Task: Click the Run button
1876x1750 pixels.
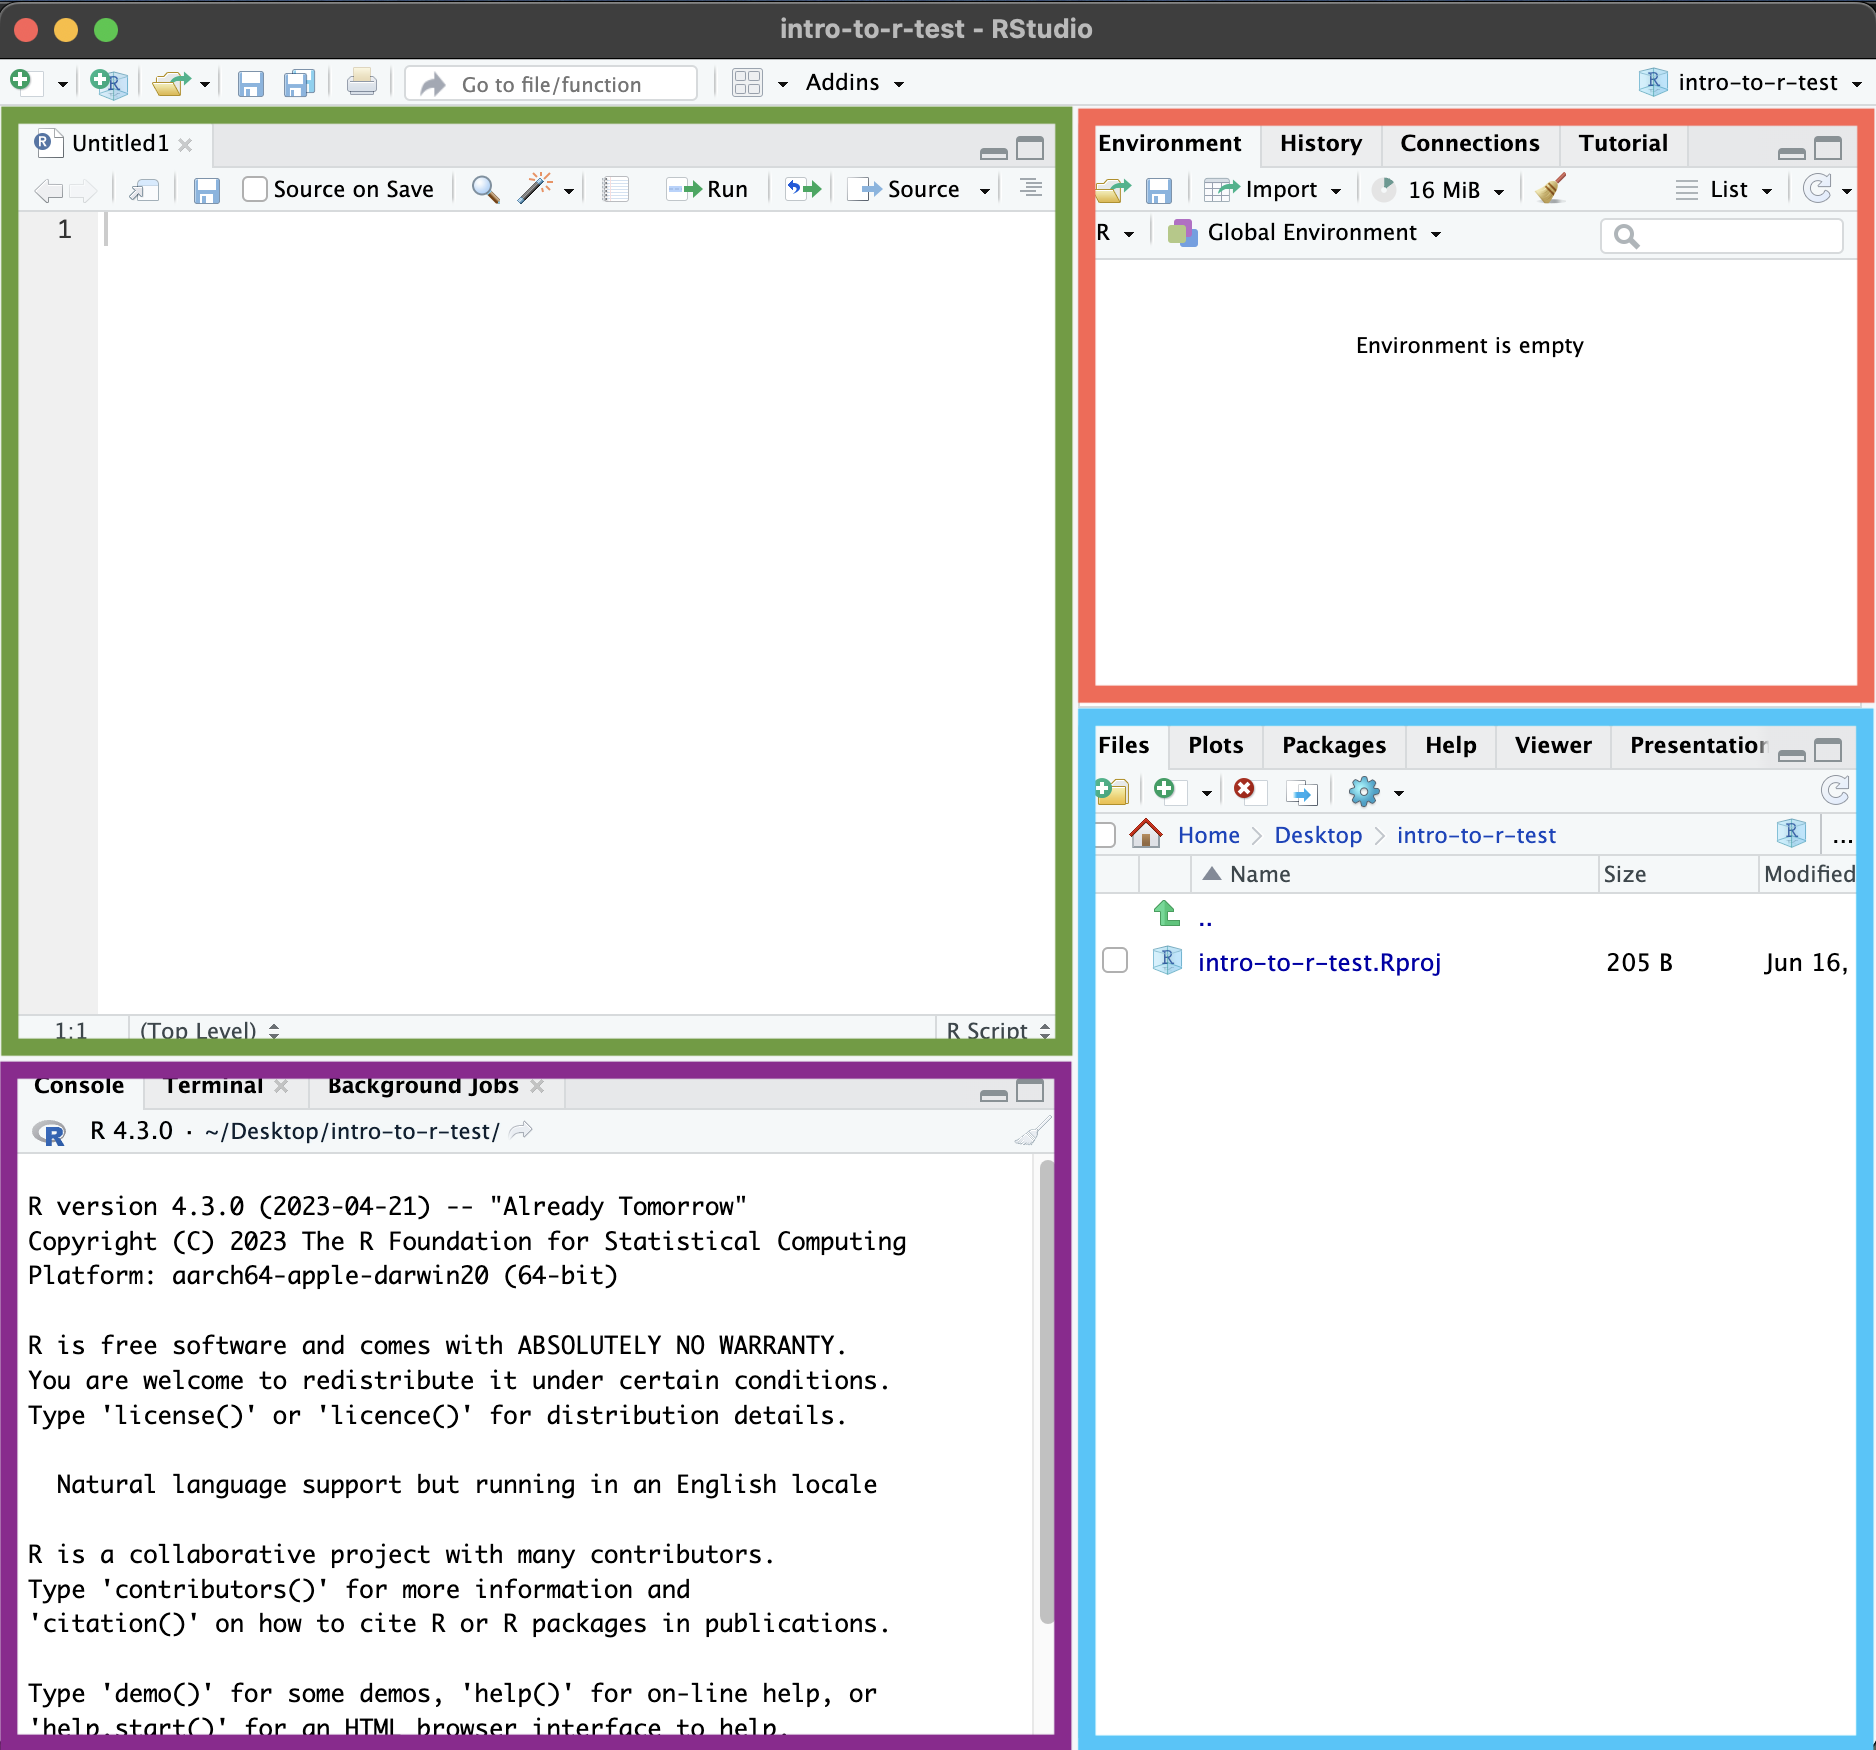Action: tap(709, 189)
